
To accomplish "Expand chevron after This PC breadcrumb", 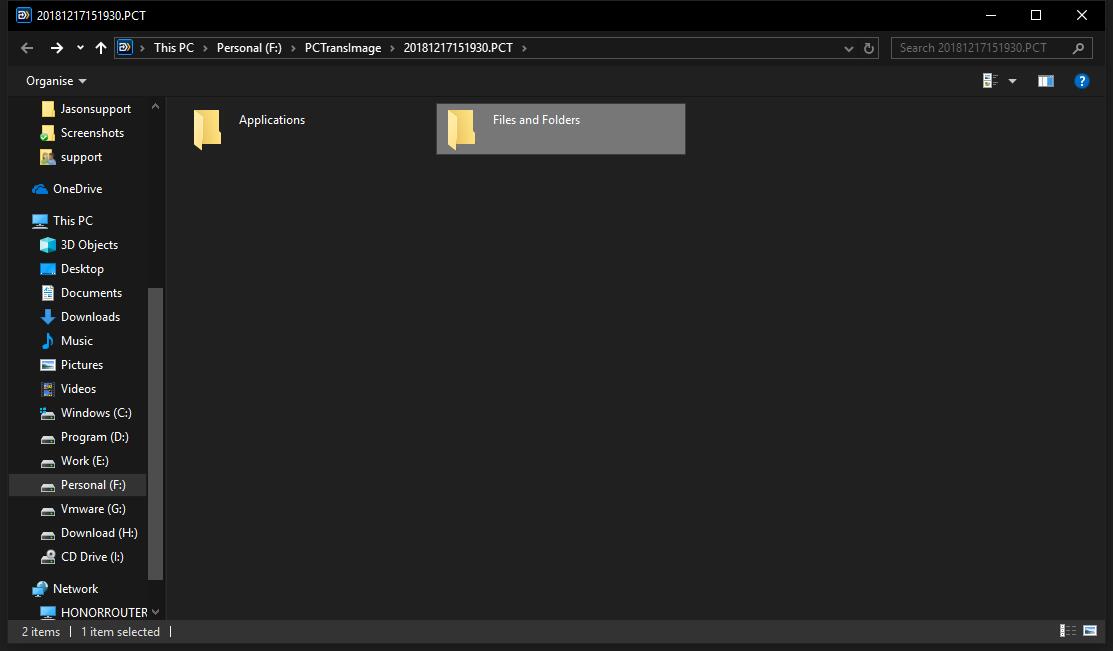I will pos(205,48).
